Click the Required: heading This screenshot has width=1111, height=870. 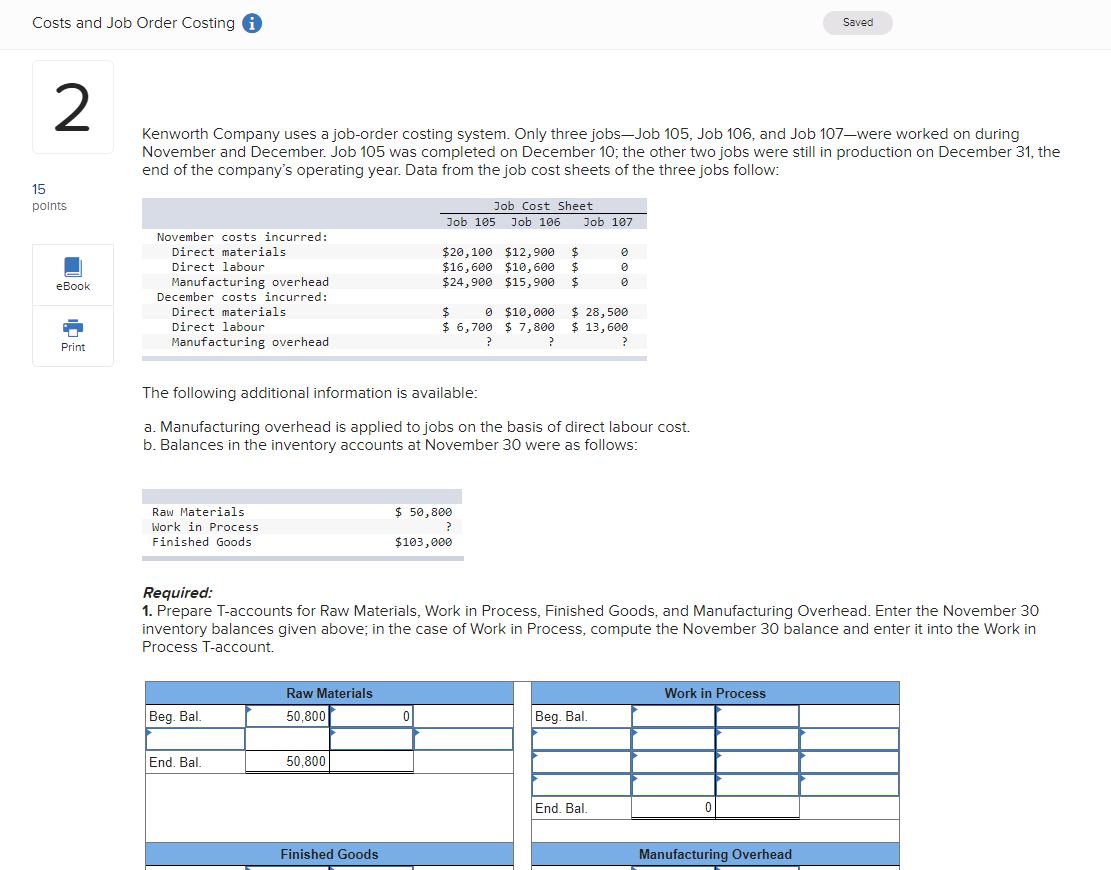point(177,592)
